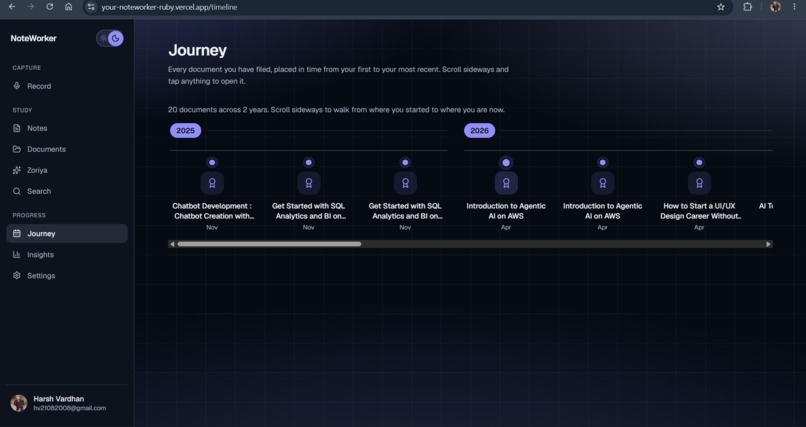Click the browser forward arrow
Image resolution: width=806 pixels, height=427 pixels.
point(31,7)
